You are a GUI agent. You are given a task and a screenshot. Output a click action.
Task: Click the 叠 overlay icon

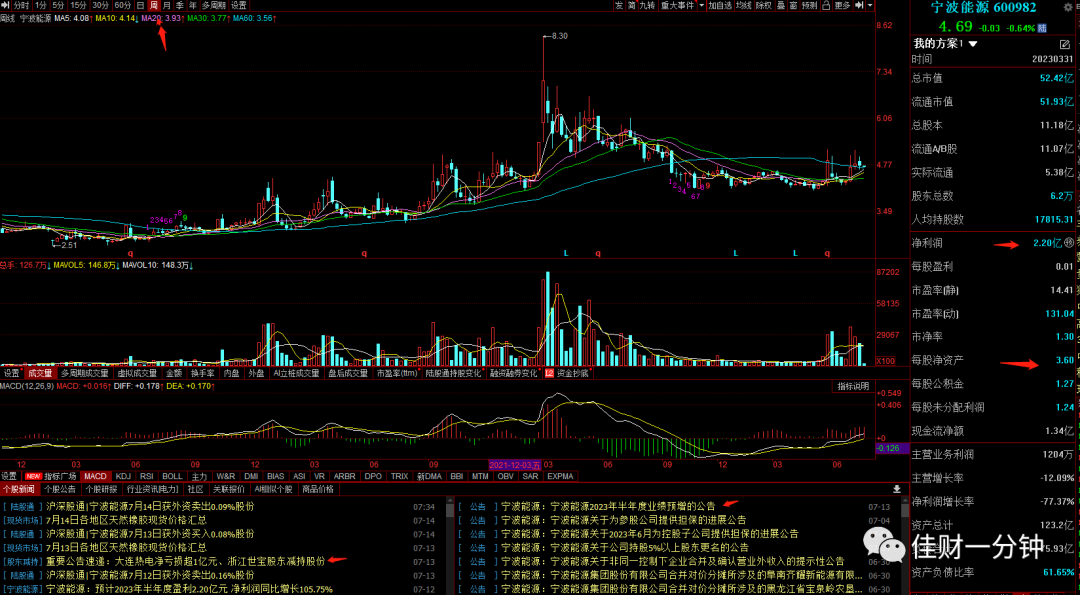point(780,5)
